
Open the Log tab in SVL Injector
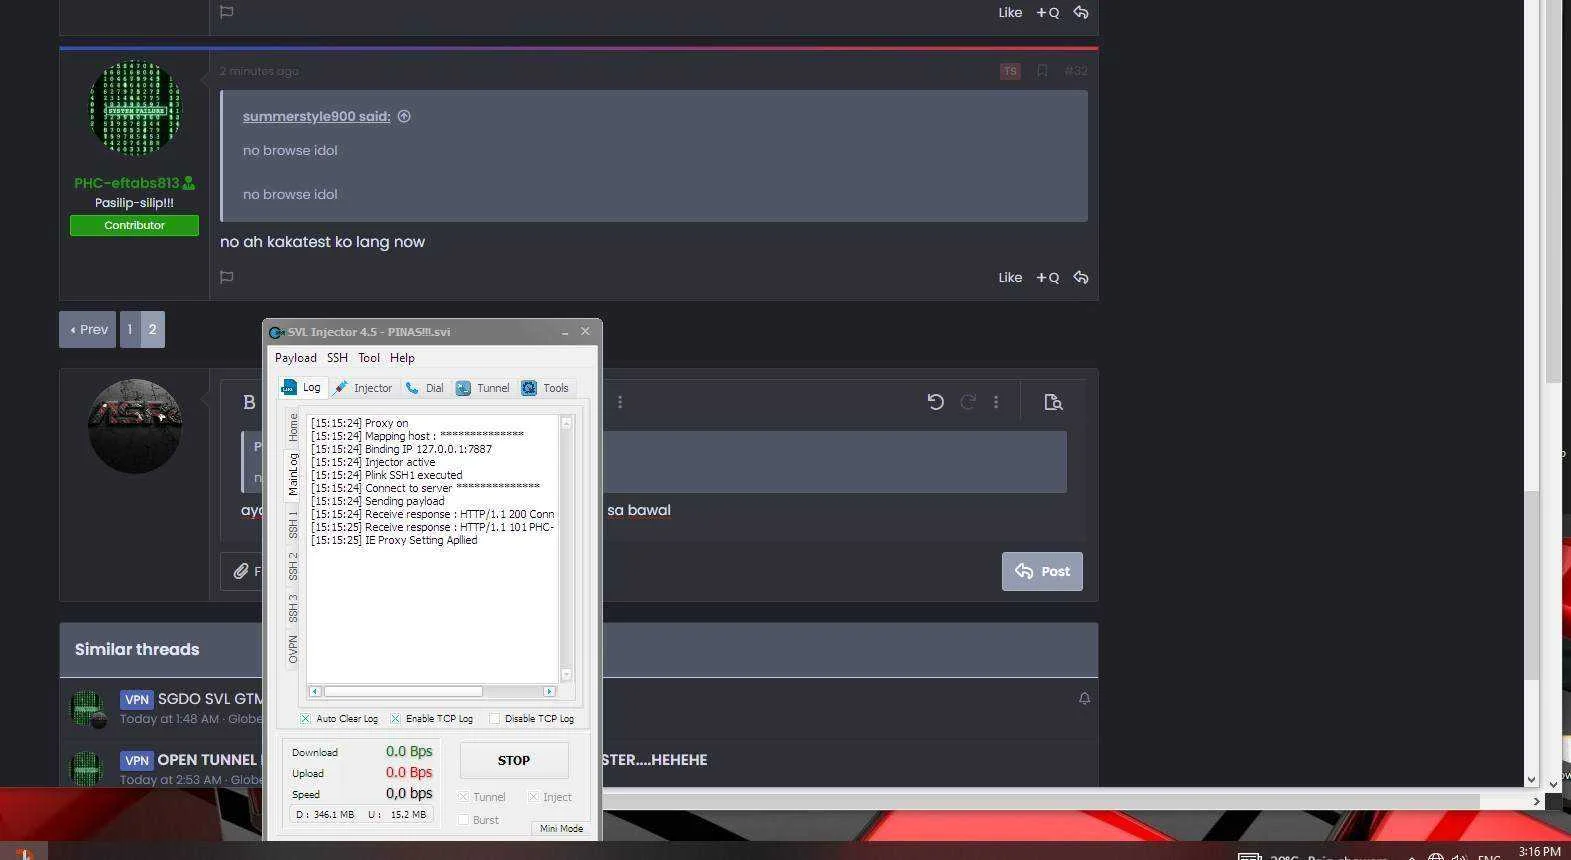click(x=302, y=388)
